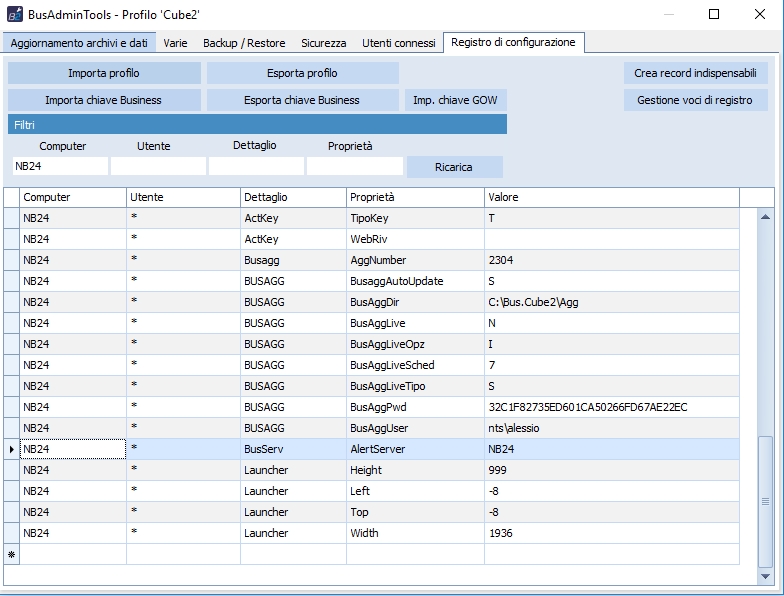Select the row selector arrow for AlertServer row

[x=12, y=449]
